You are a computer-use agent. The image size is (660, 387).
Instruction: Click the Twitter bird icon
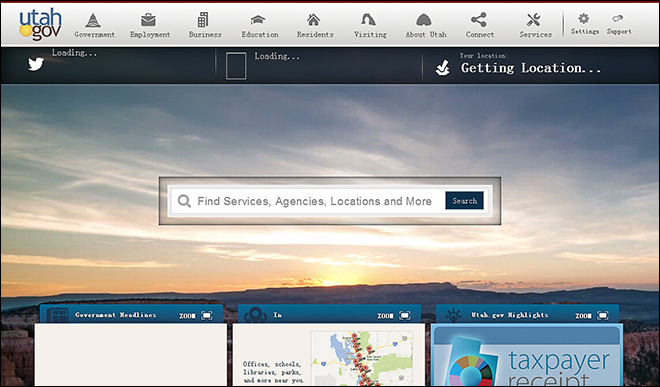pos(36,64)
